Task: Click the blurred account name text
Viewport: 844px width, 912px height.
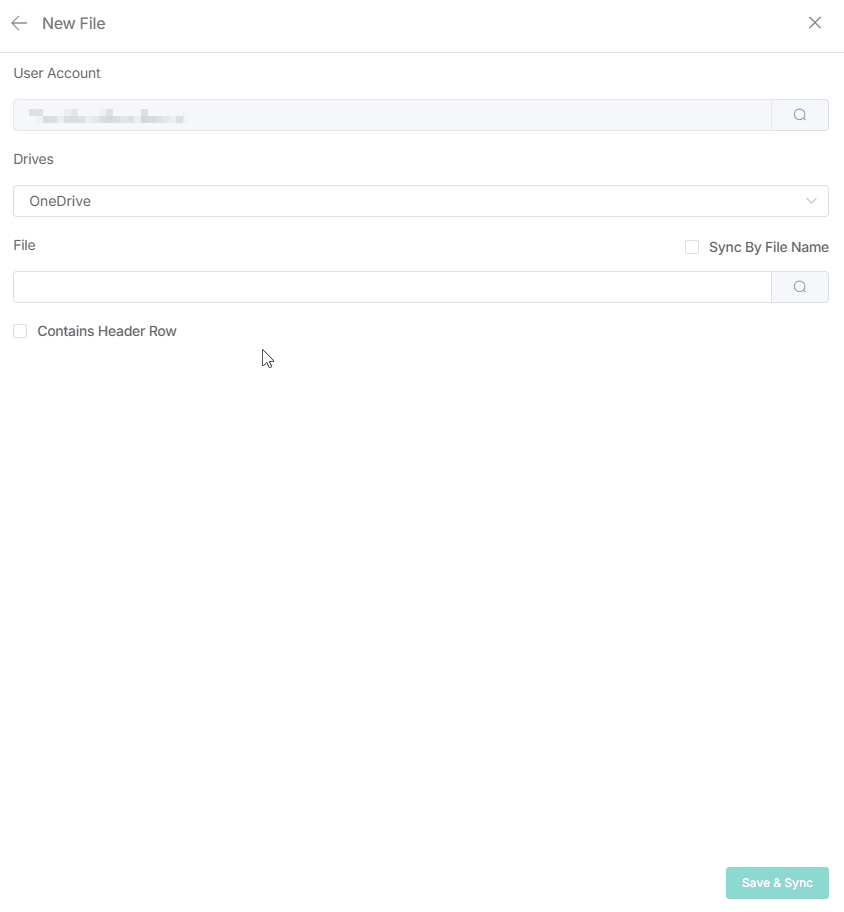Action: [x=106, y=116]
